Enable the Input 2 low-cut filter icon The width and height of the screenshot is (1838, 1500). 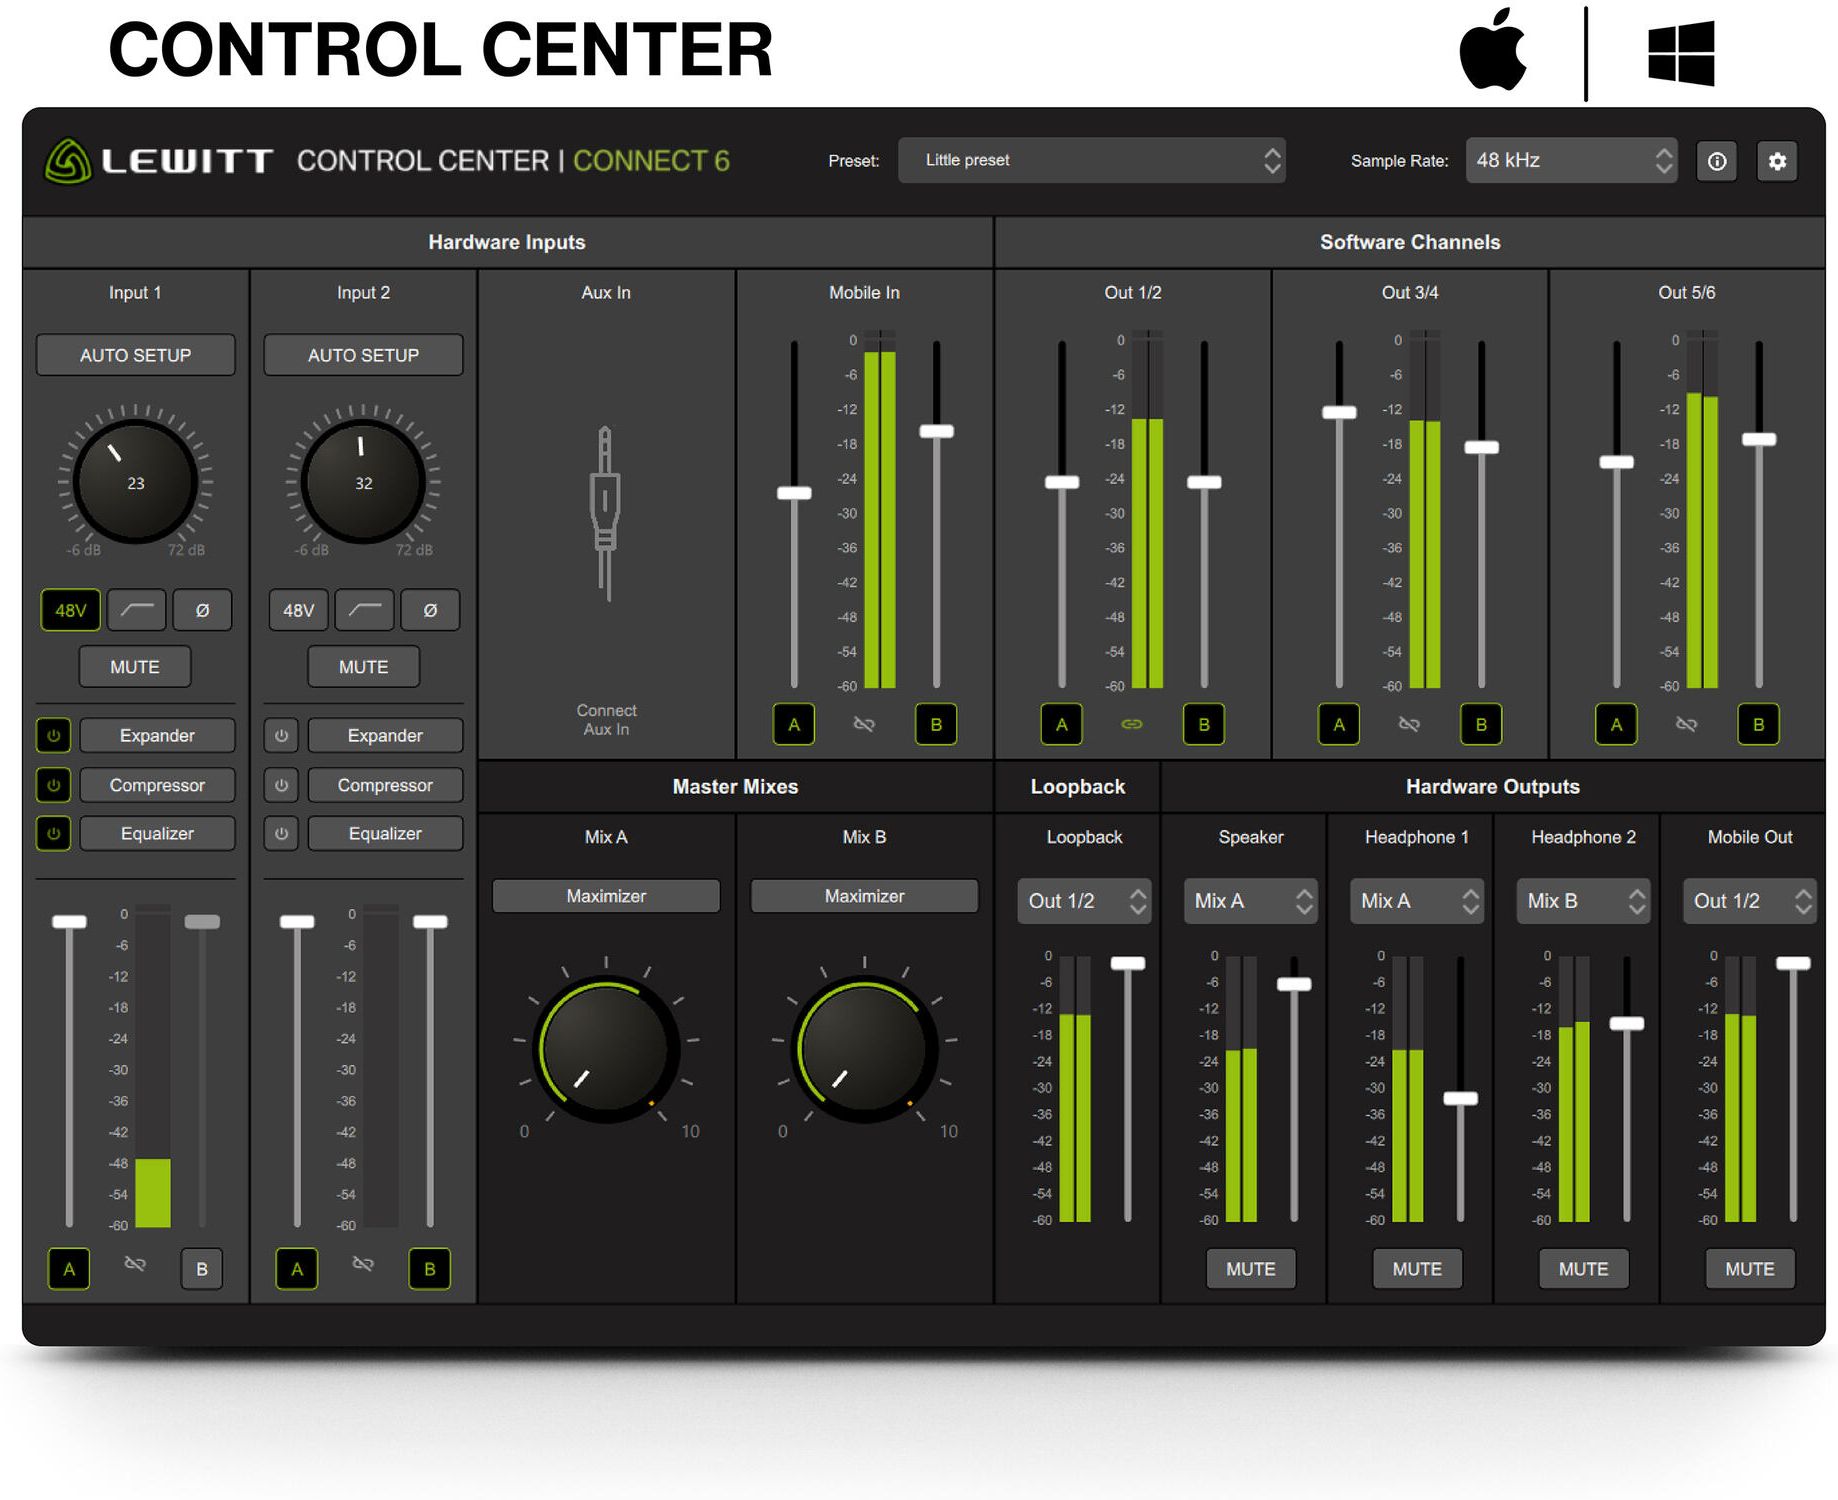[x=364, y=610]
